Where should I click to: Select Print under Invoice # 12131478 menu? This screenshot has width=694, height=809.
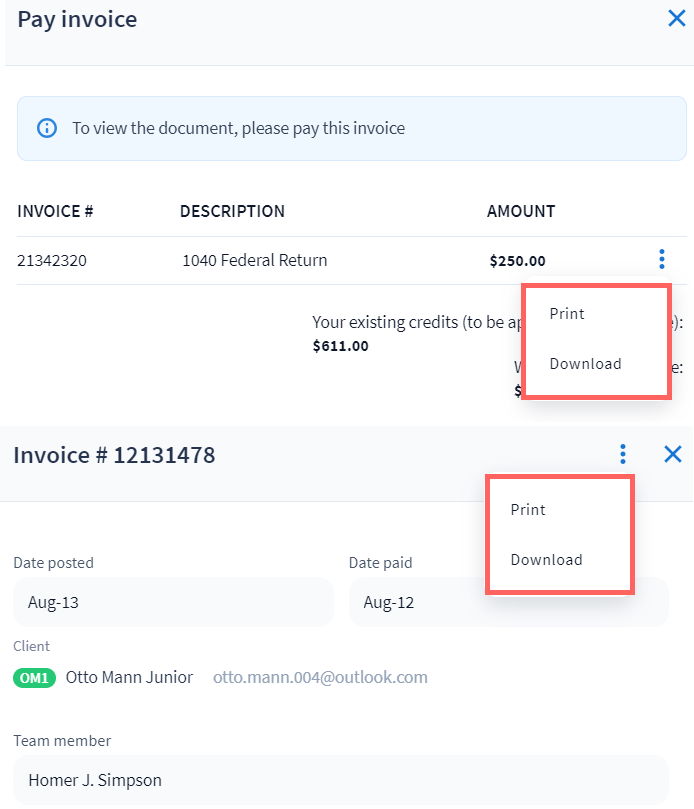click(528, 510)
